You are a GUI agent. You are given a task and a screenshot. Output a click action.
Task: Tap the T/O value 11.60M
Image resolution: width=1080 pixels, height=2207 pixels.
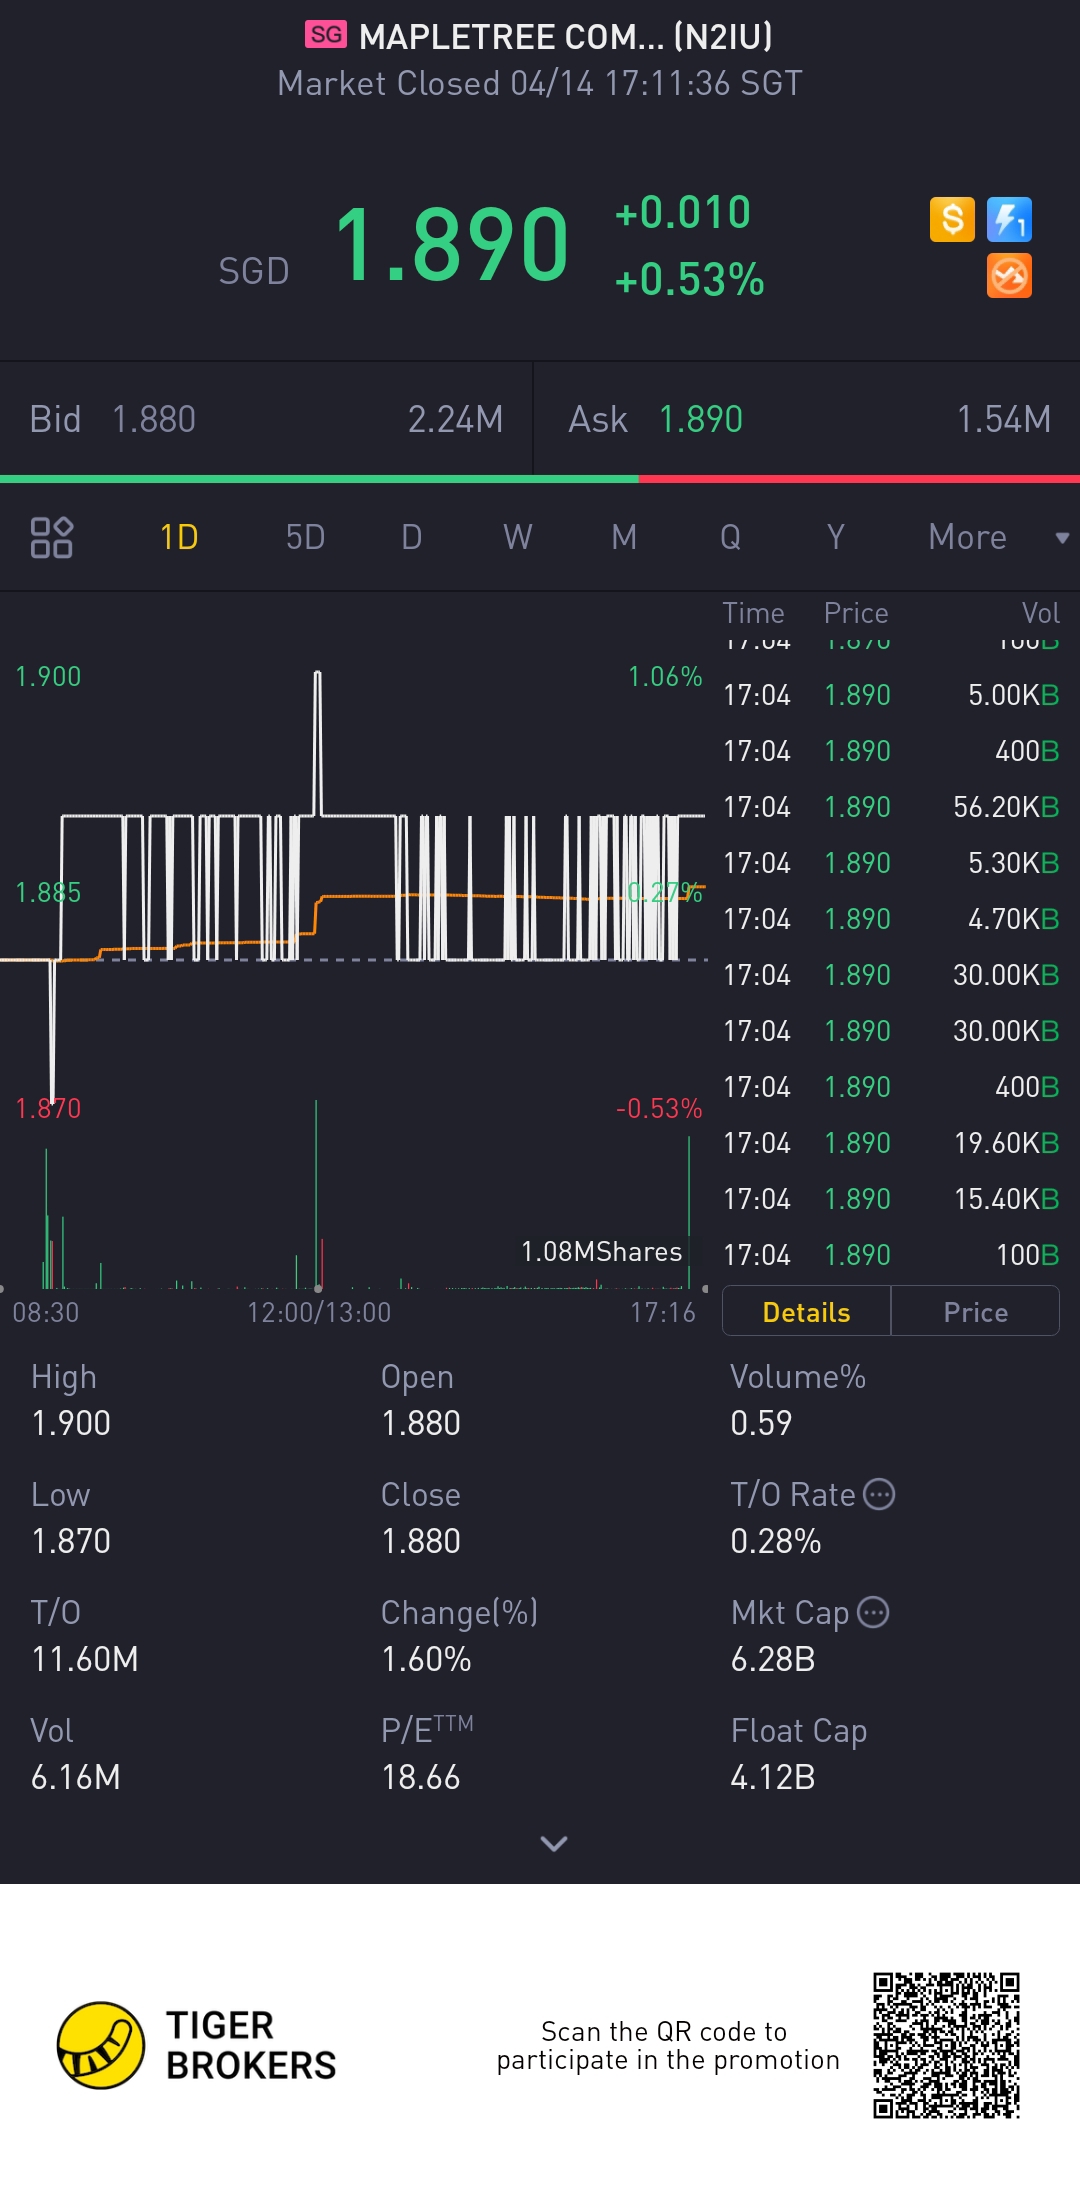point(85,1659)
